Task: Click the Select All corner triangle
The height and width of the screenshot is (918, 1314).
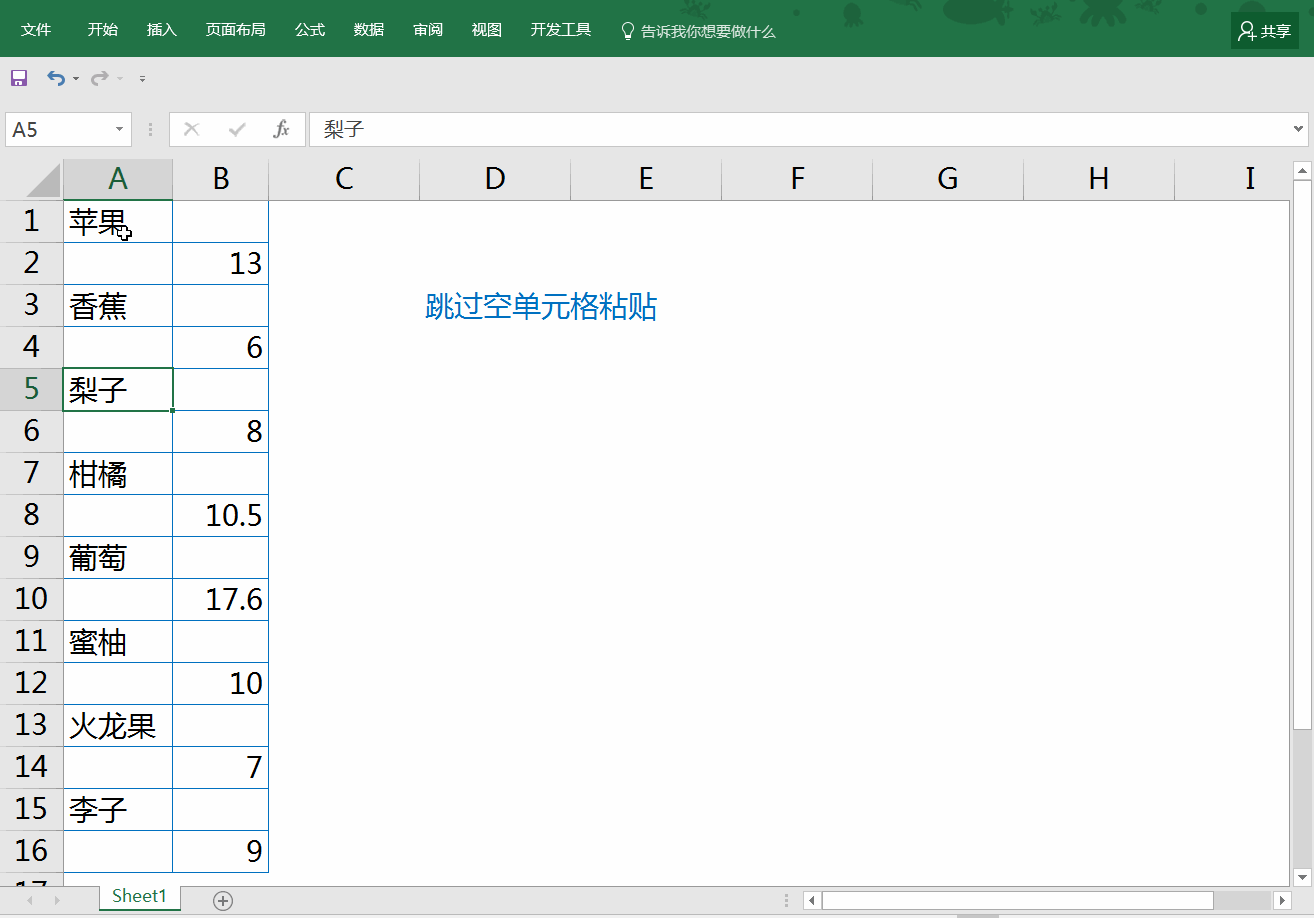Action: pos(43,180)
